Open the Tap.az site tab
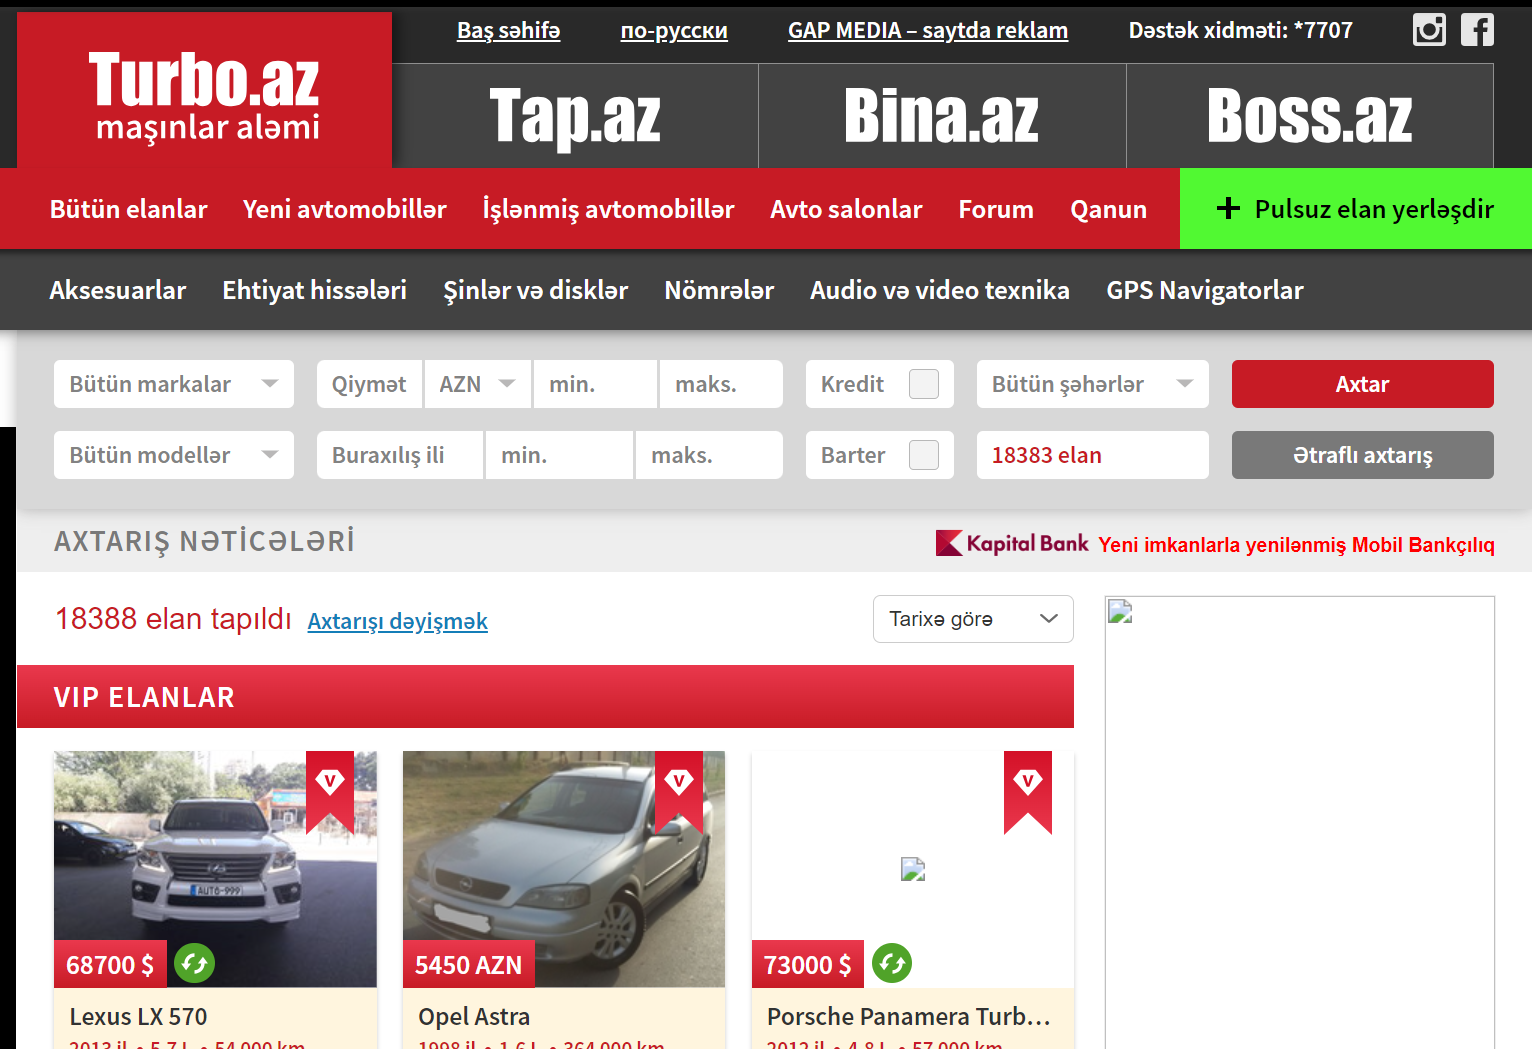 click(x=575, y=116)
